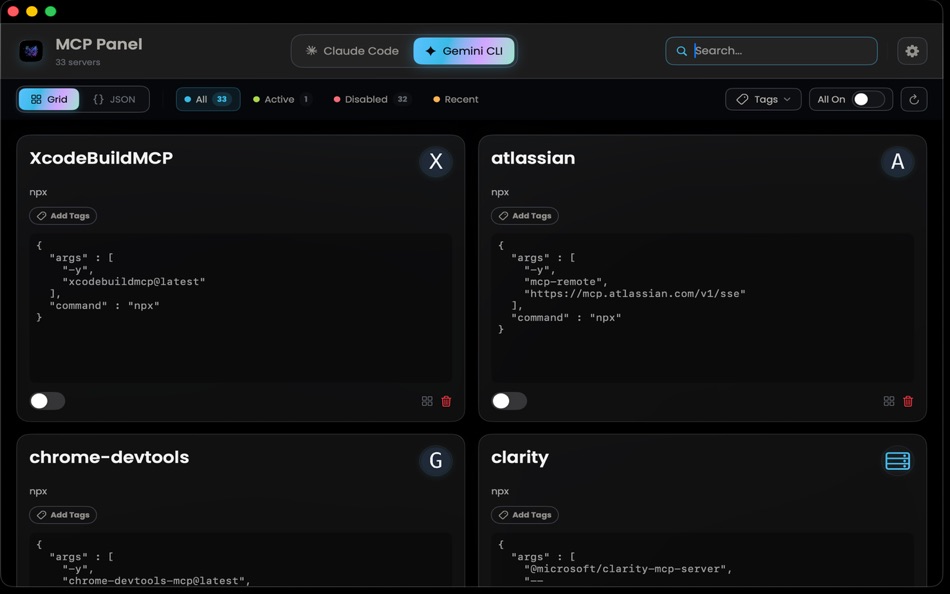Open the Tags dropdown filter
The image size is (950, 594).
point(763,99)
